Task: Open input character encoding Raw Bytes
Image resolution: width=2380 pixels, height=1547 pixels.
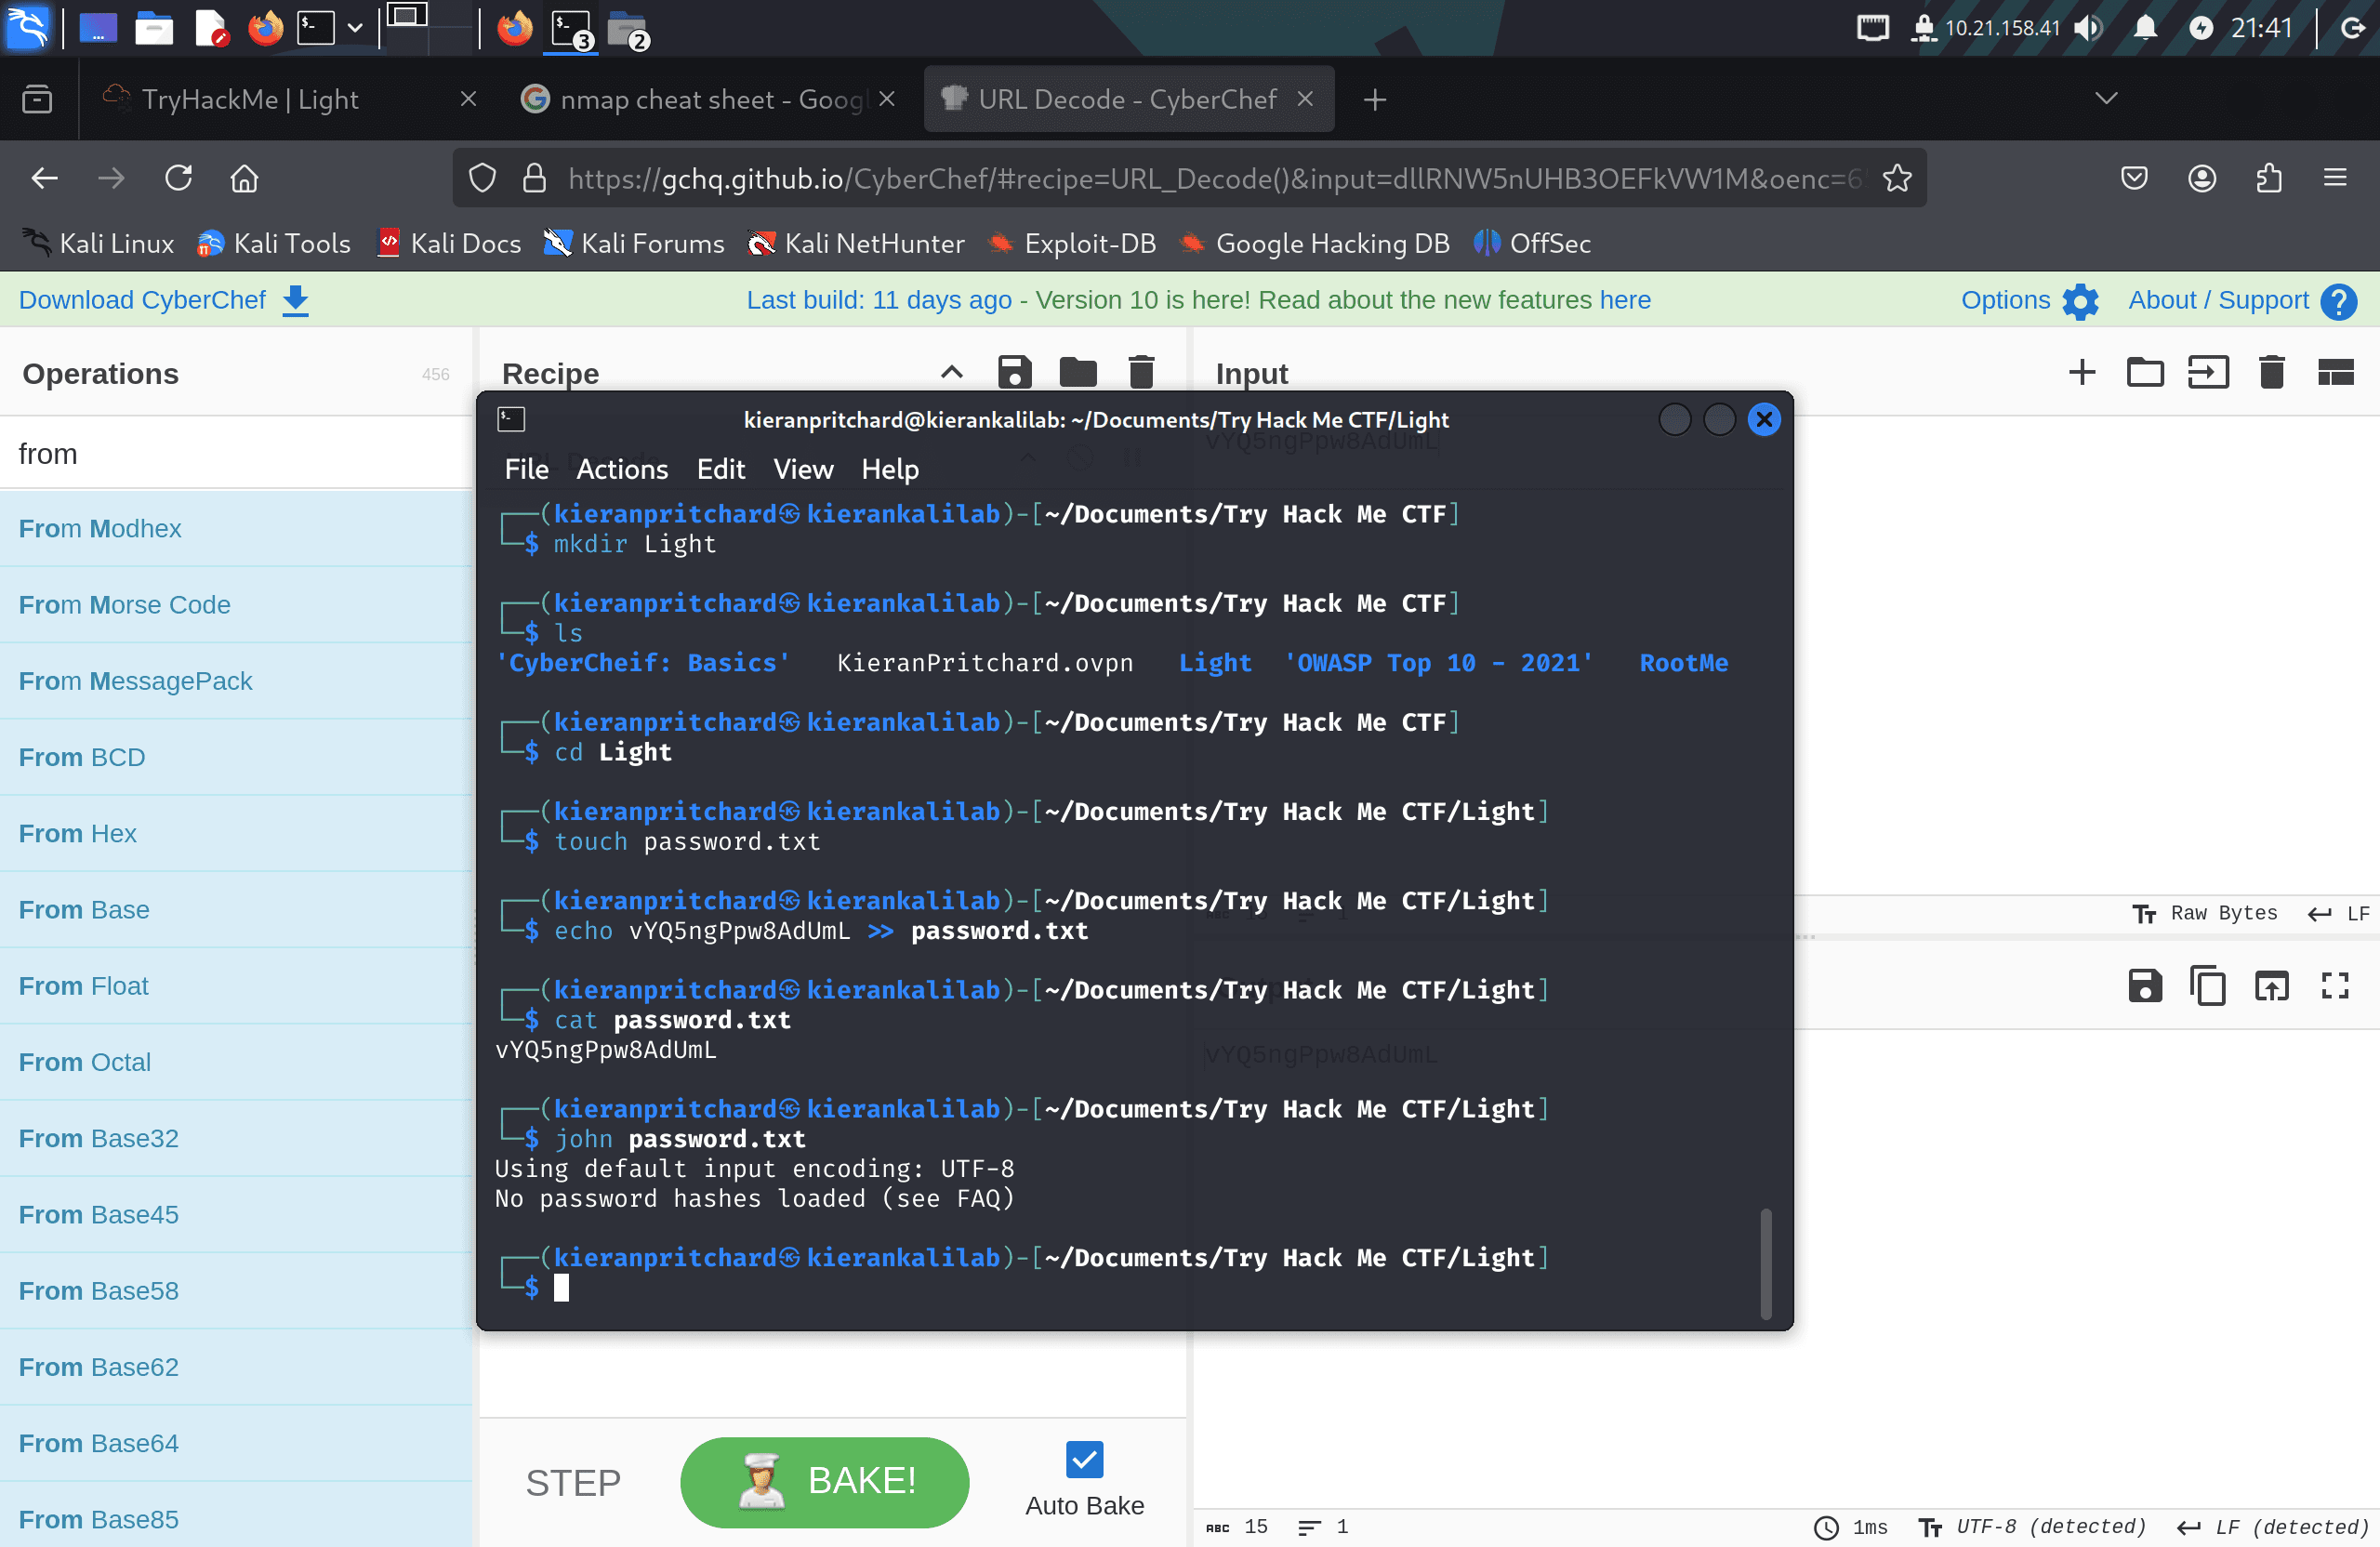Action: coord(2204,912)
